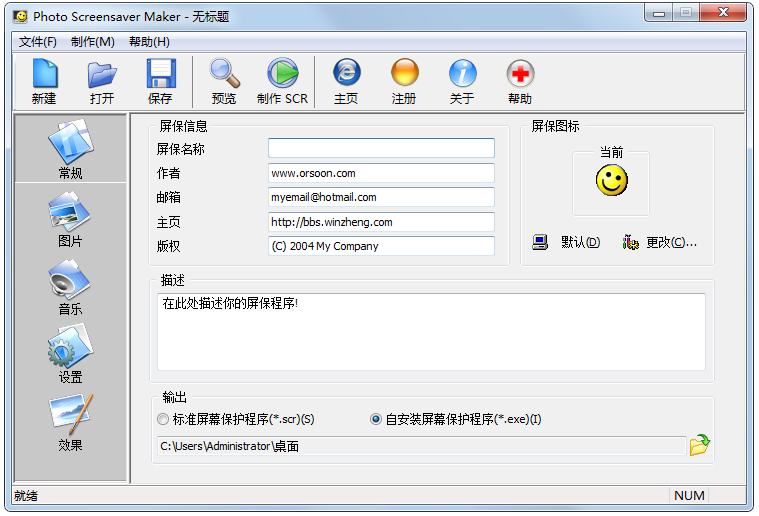
Task: Click the 更改(C)... change icon button
Action: [x=659, y=242]
